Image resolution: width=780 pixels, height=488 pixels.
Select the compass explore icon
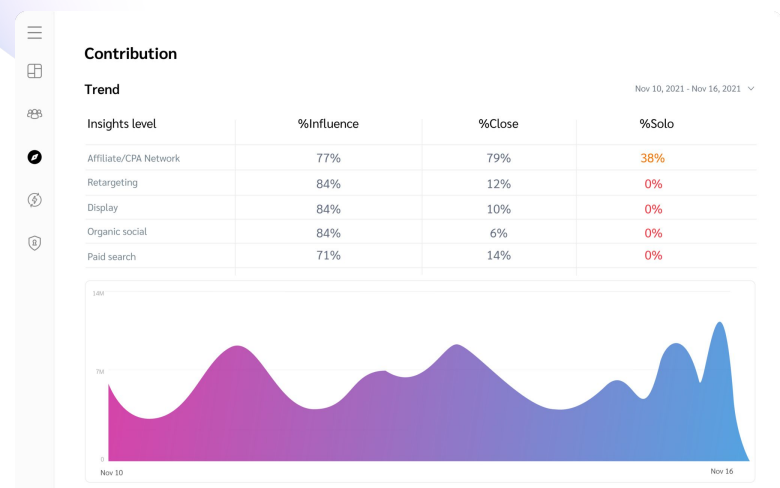coord(35,157)
